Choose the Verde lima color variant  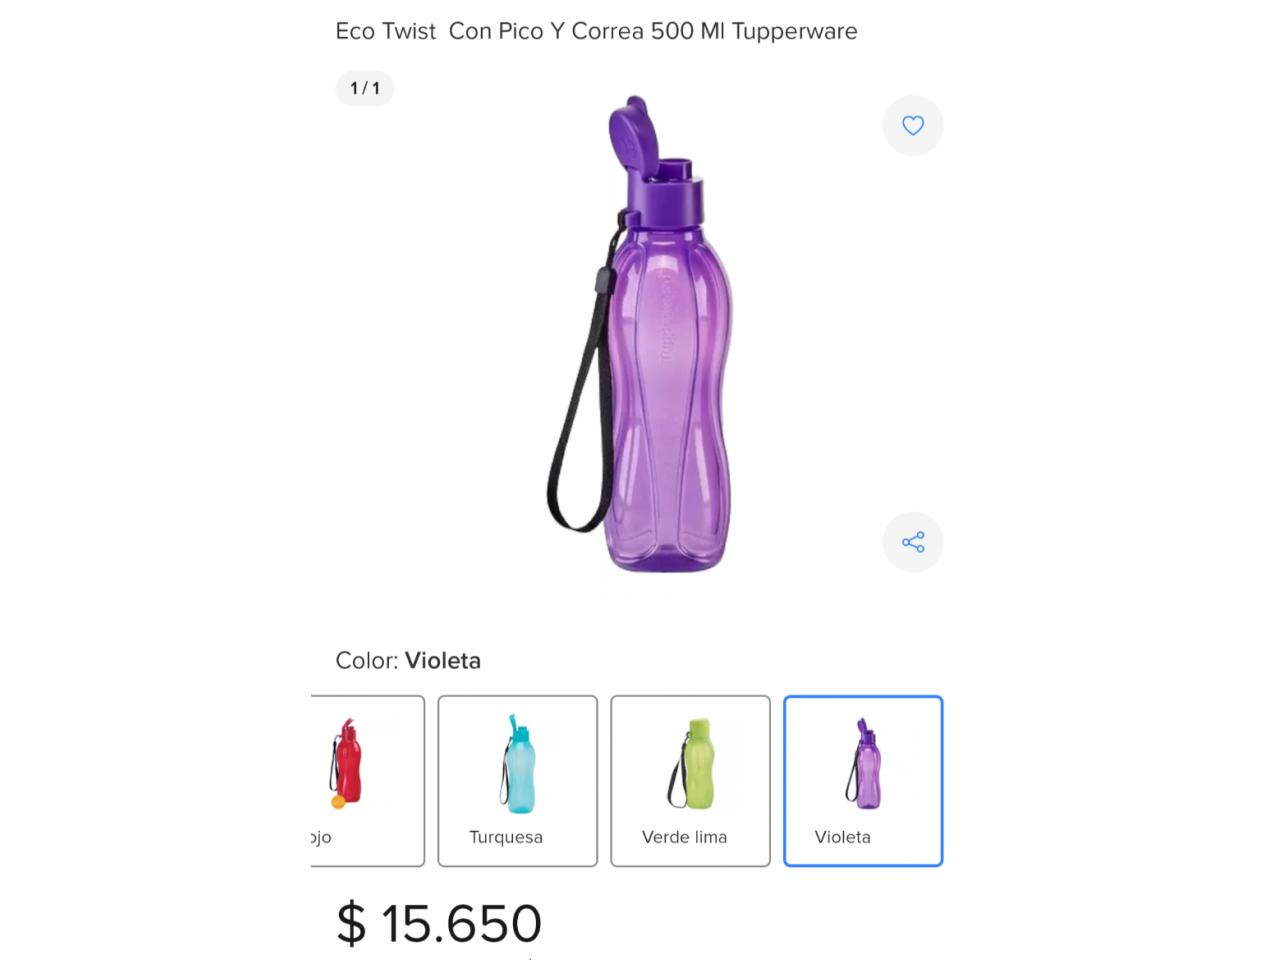pos(691,781)
